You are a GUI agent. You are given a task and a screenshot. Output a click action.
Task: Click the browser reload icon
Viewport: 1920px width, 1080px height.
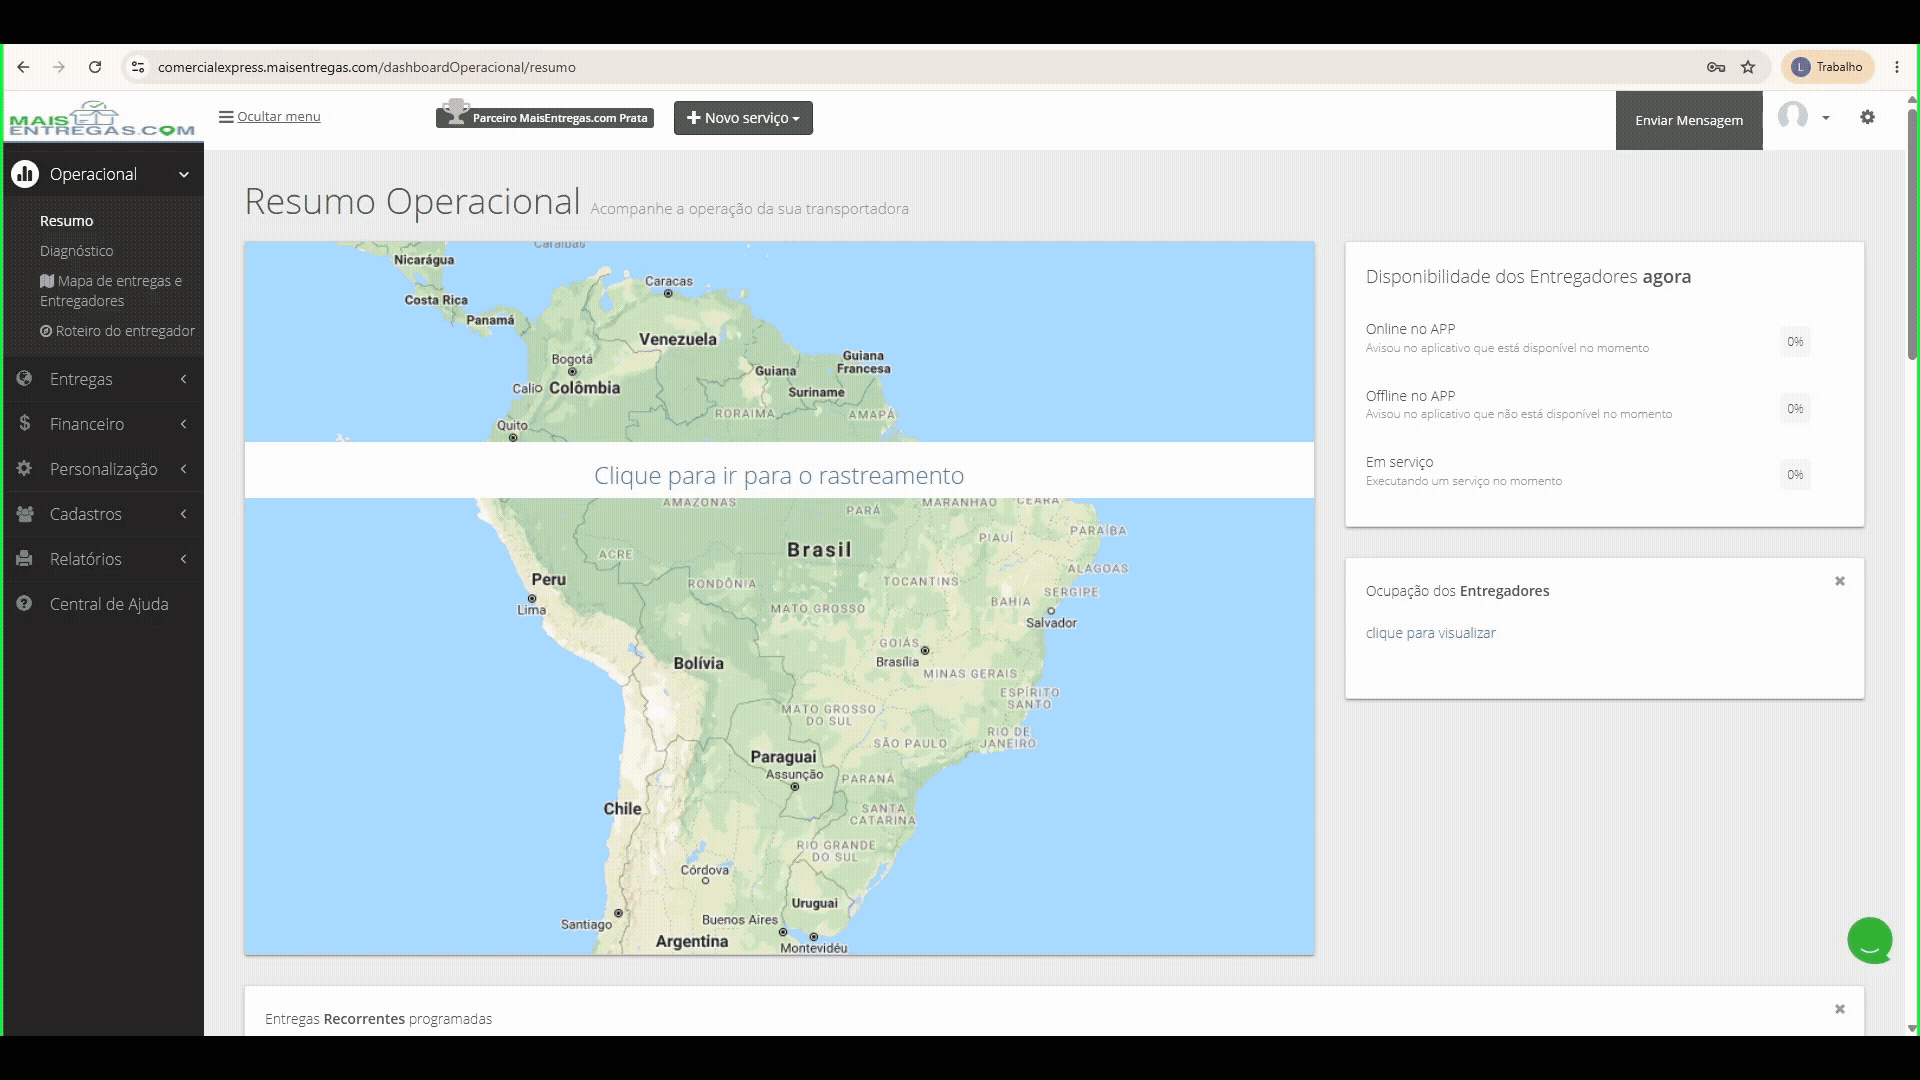[x=95, y=67]
